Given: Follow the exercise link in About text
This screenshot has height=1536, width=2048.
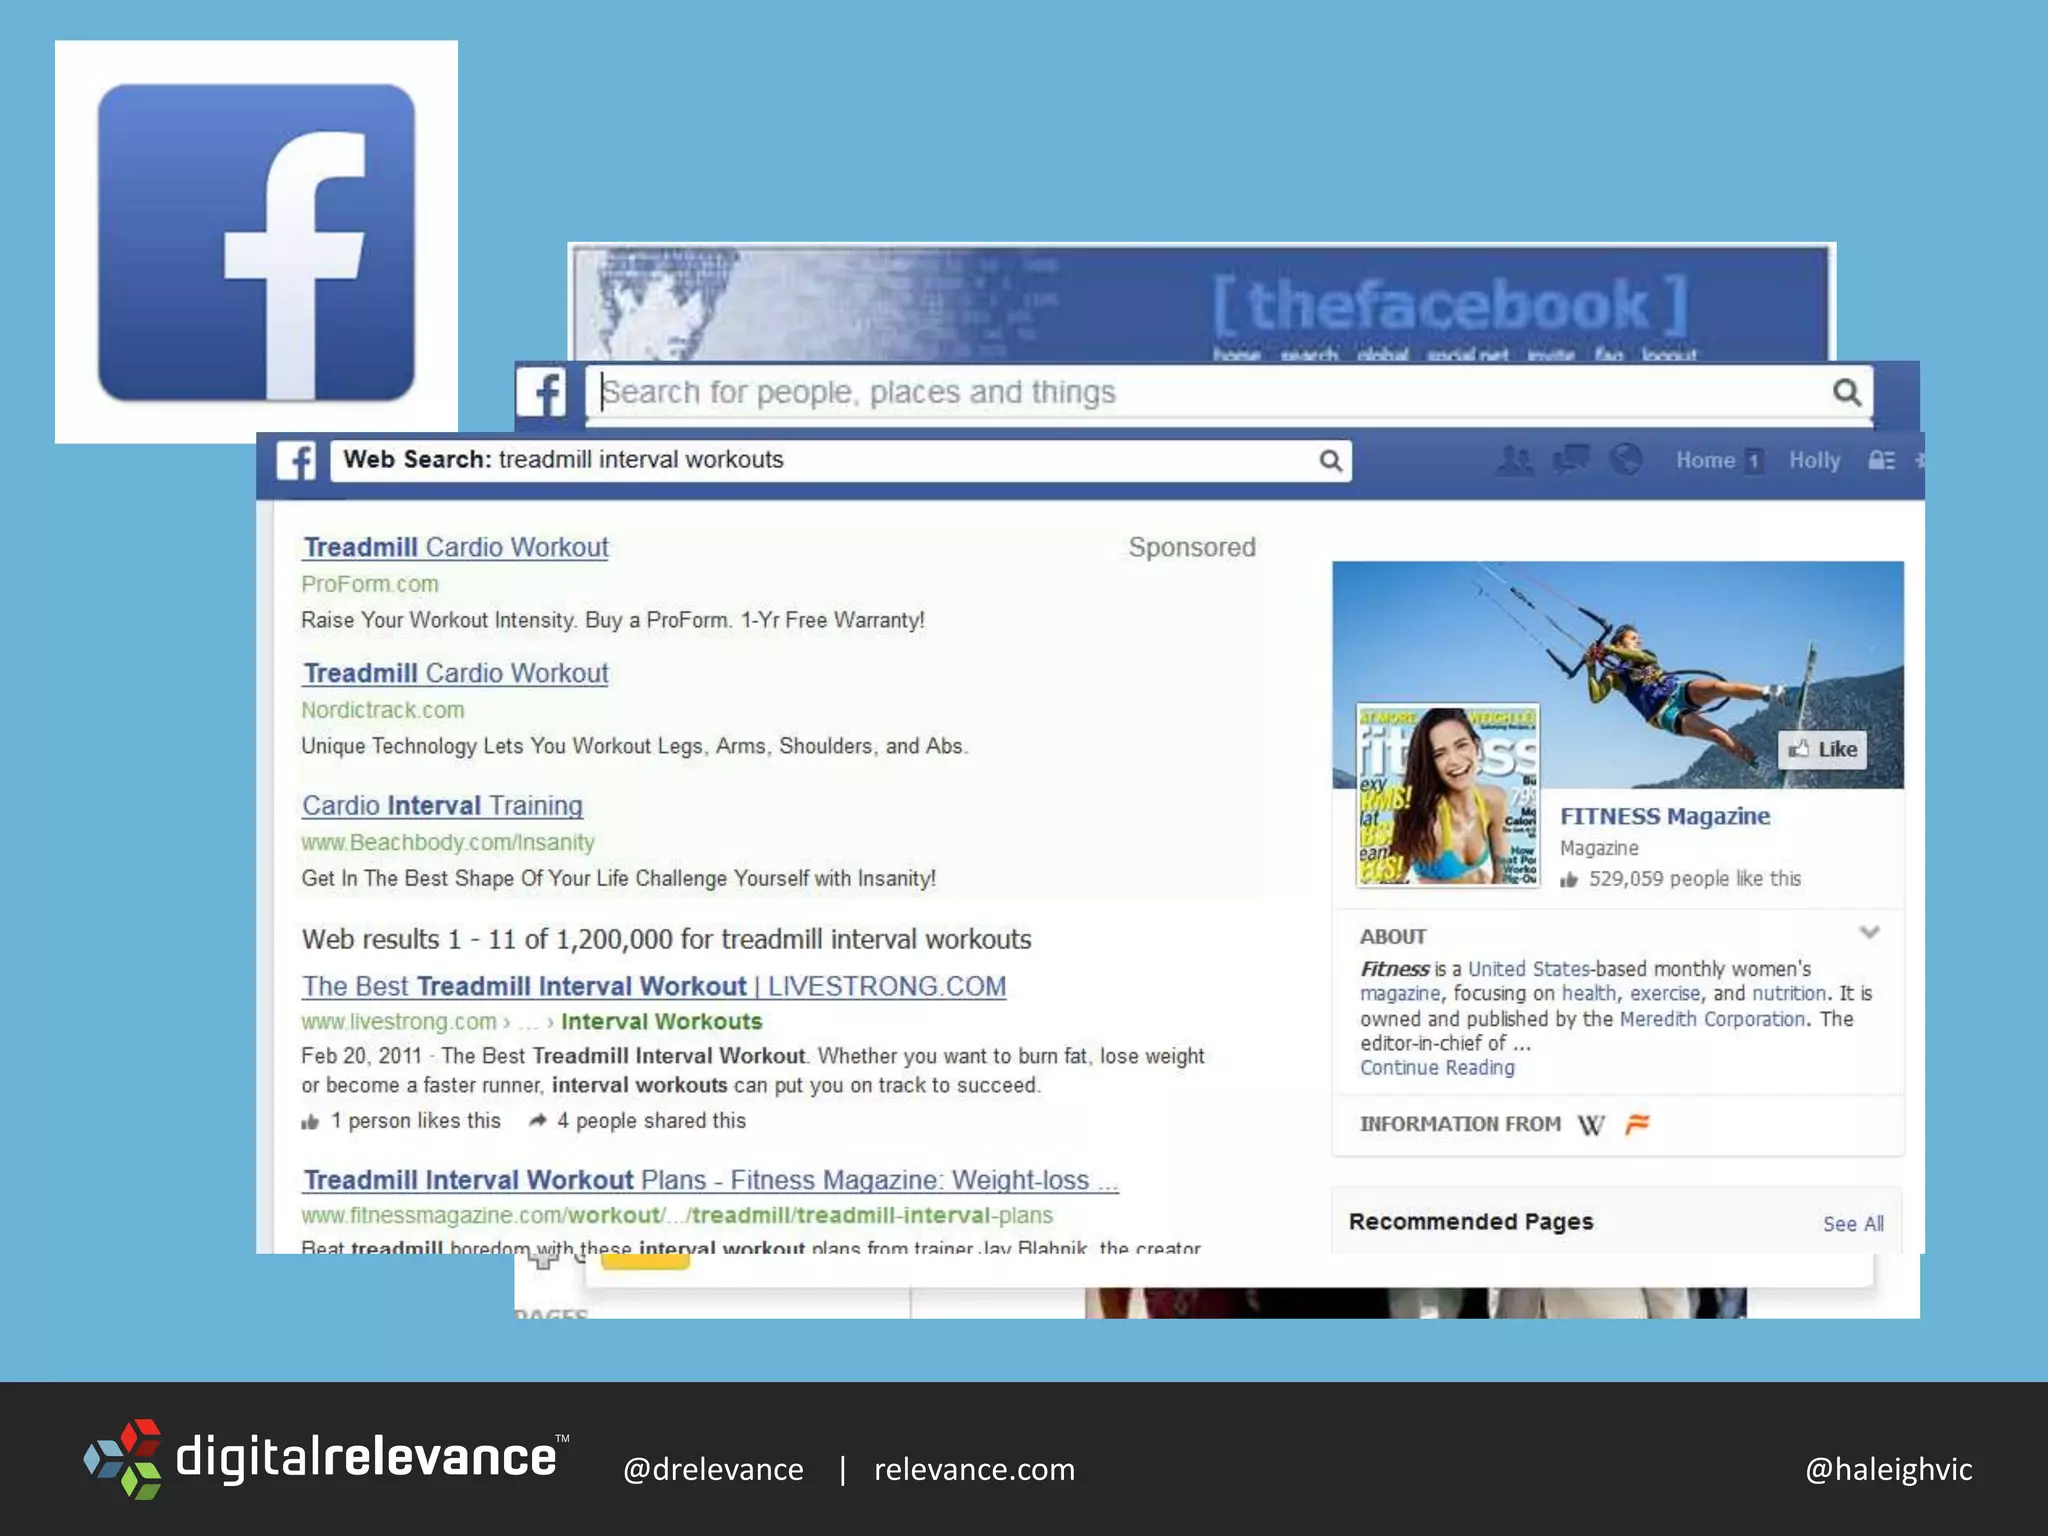Looking at the screenshot, I should pos(1665,993).
